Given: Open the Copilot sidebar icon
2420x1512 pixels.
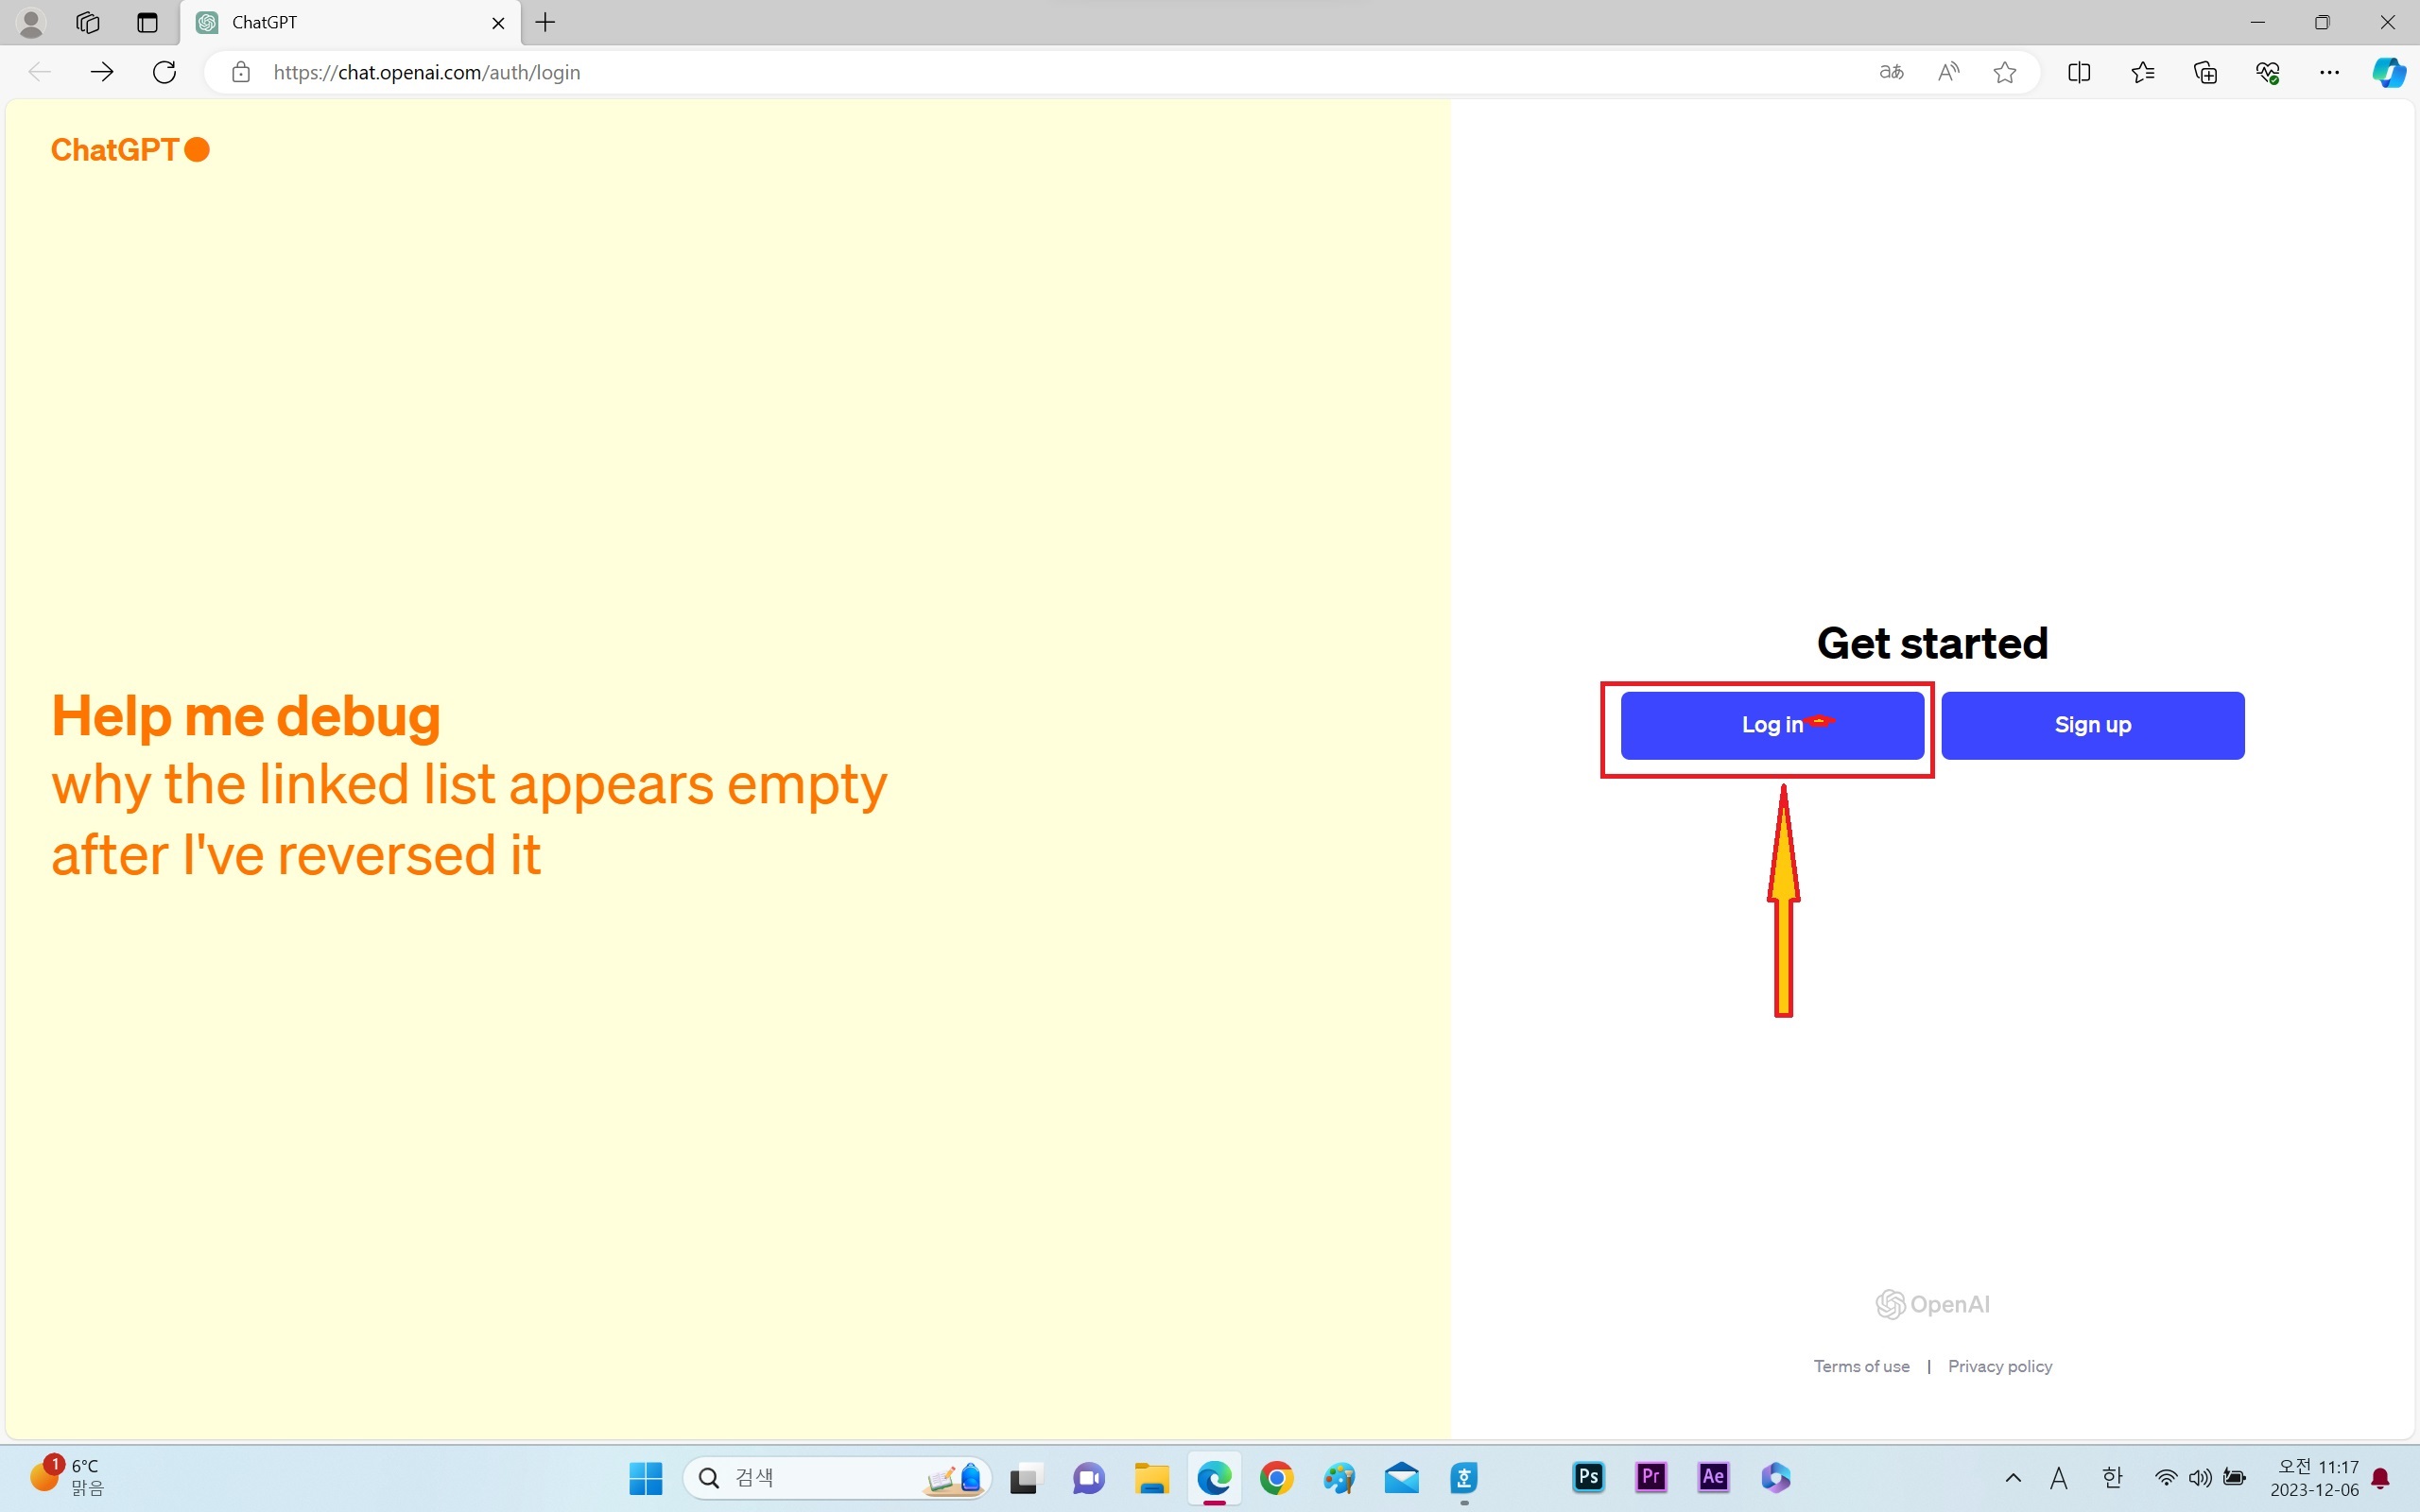Looking at the screenshot, I should click(2389, 72).
